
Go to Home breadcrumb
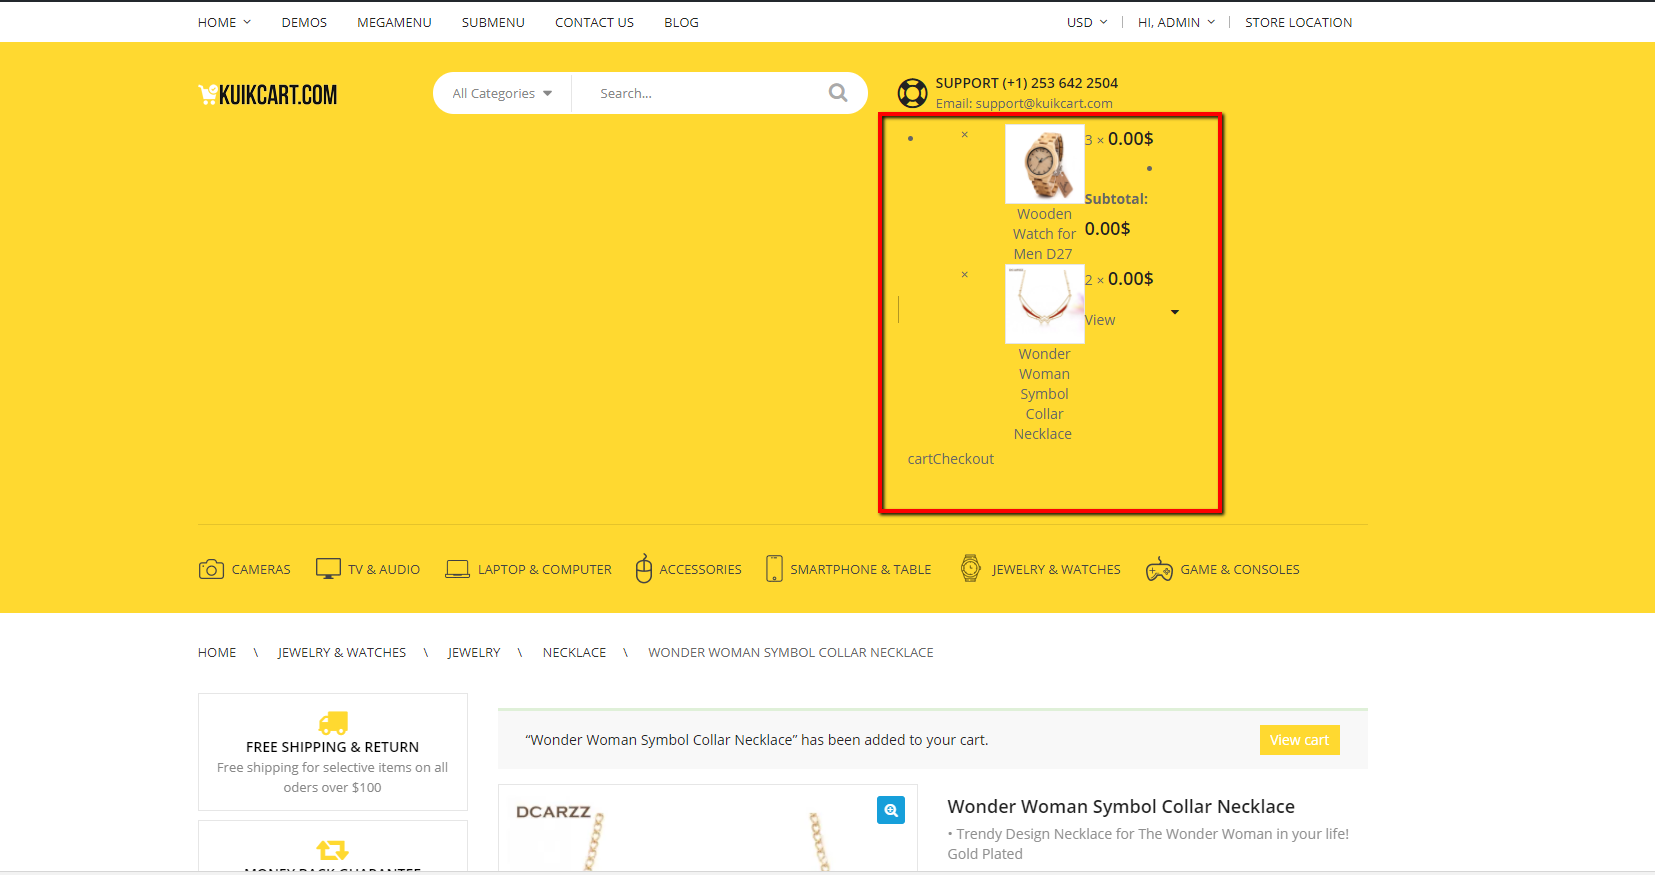217,652
